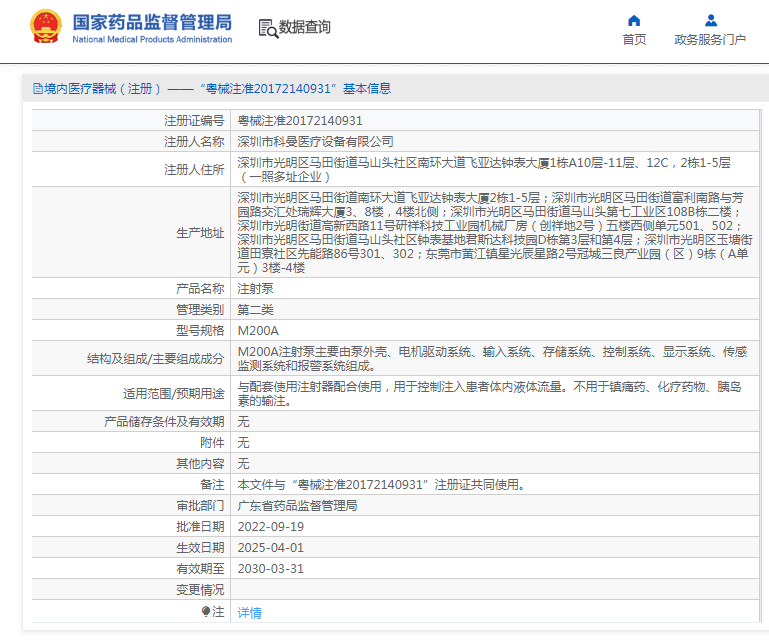The height and width of the screenshot is (642, 769).
Task: Click the 生产地址 row label
Action: [200, 233]
